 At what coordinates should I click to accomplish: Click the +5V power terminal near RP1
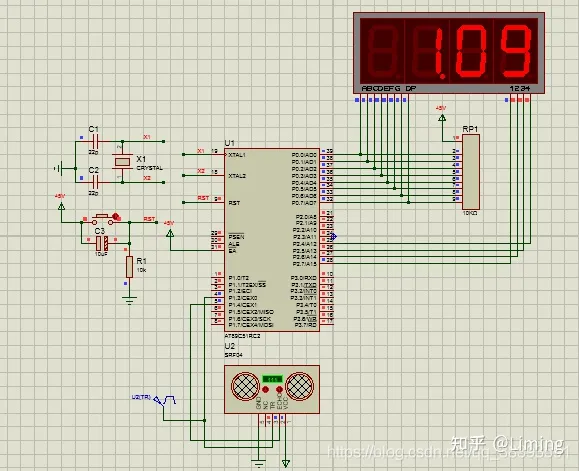point(442,118)
